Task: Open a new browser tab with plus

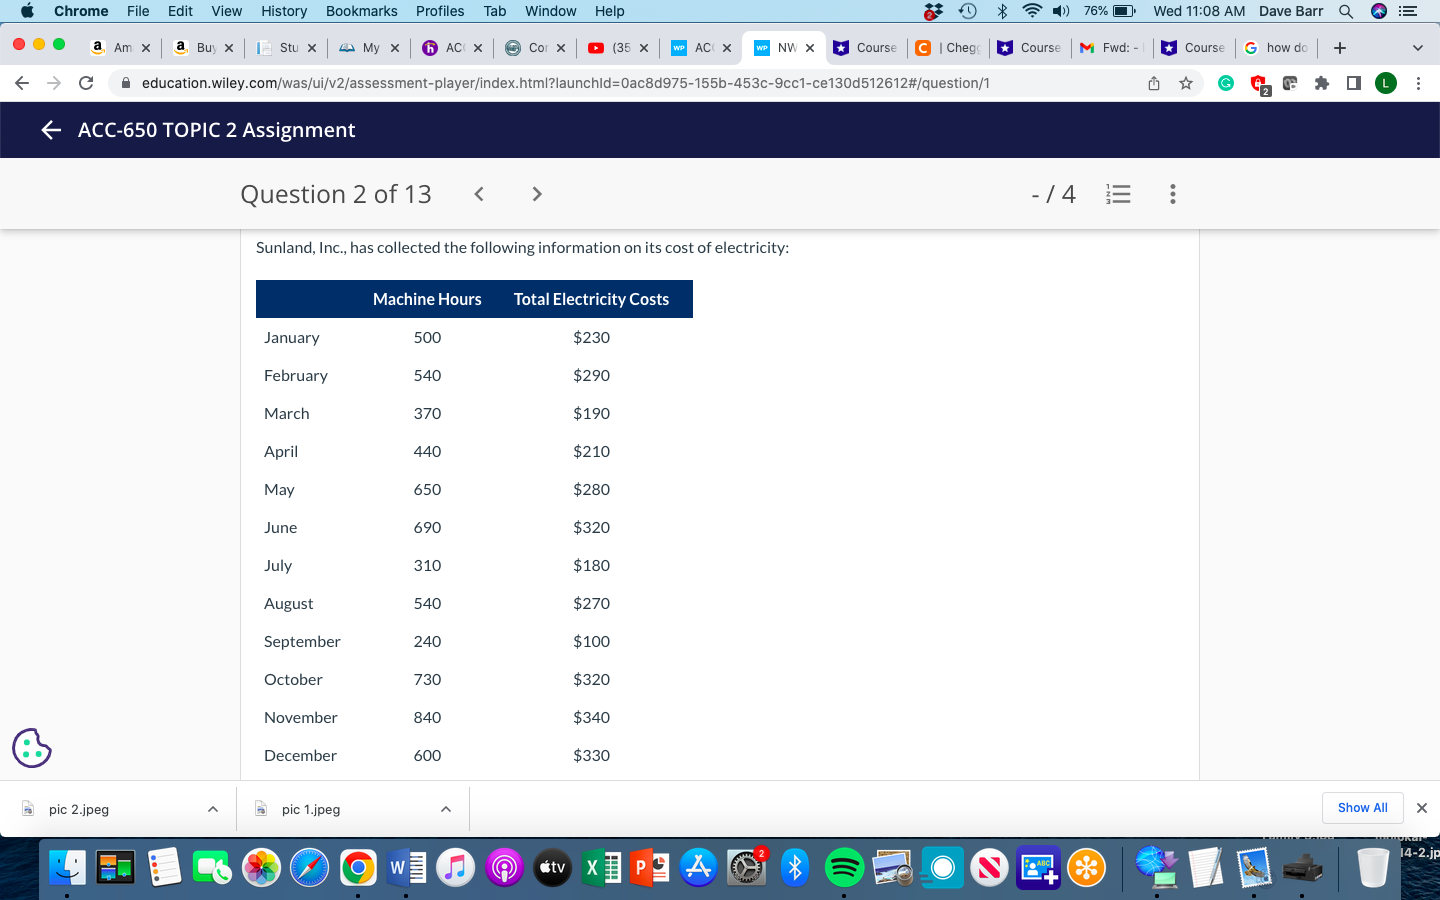Action: [1340, 47]
